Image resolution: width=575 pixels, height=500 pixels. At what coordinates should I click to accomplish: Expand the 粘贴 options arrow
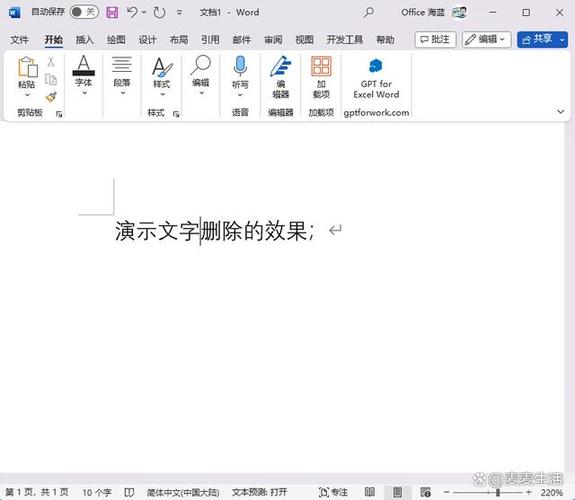coord(27,95)
